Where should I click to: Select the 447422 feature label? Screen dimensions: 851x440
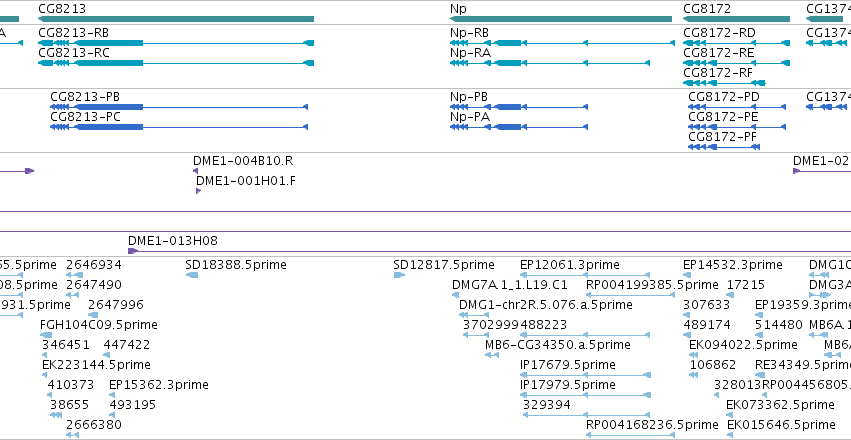click(x=127, y=345)
